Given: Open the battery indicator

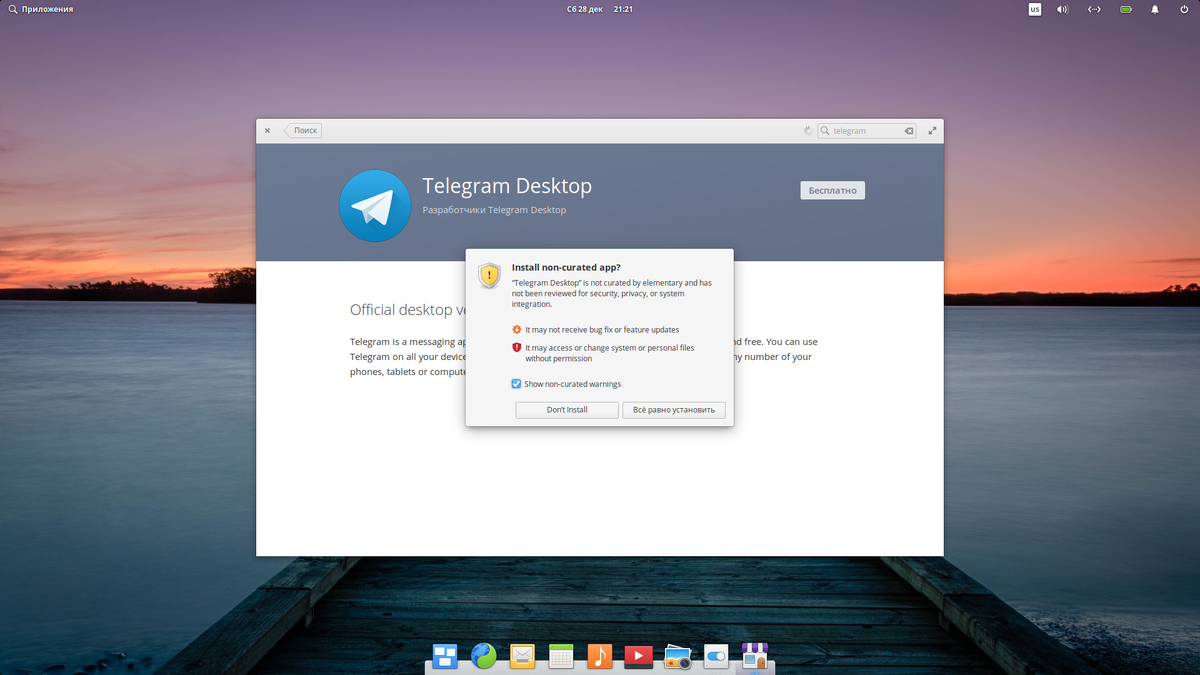Looking at the screenshot, I should click(1126, 9).
